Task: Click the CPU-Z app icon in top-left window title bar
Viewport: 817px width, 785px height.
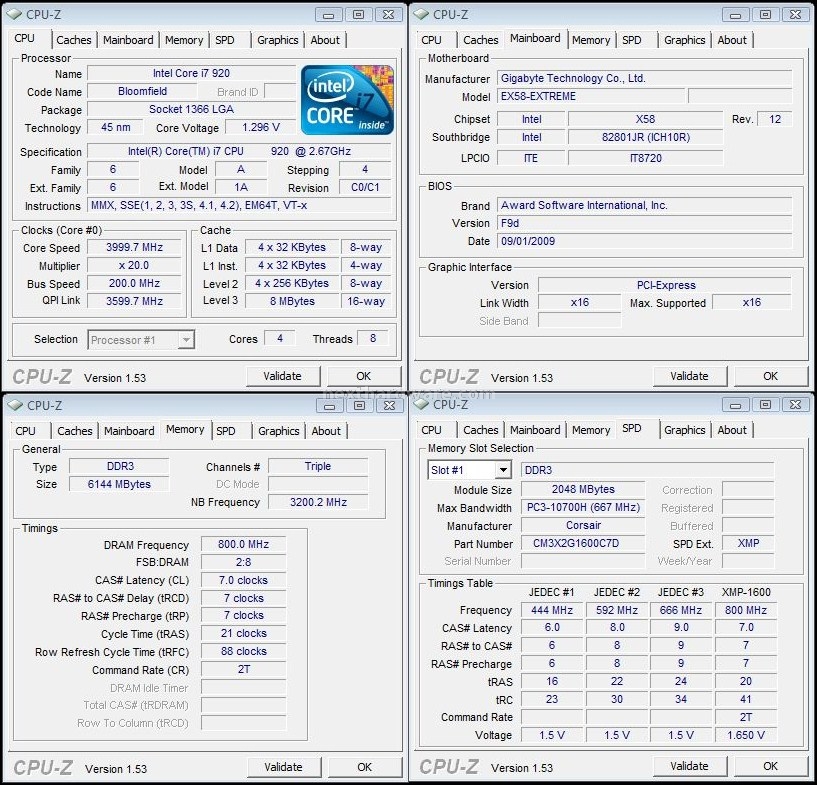Action: pos(14,14)
